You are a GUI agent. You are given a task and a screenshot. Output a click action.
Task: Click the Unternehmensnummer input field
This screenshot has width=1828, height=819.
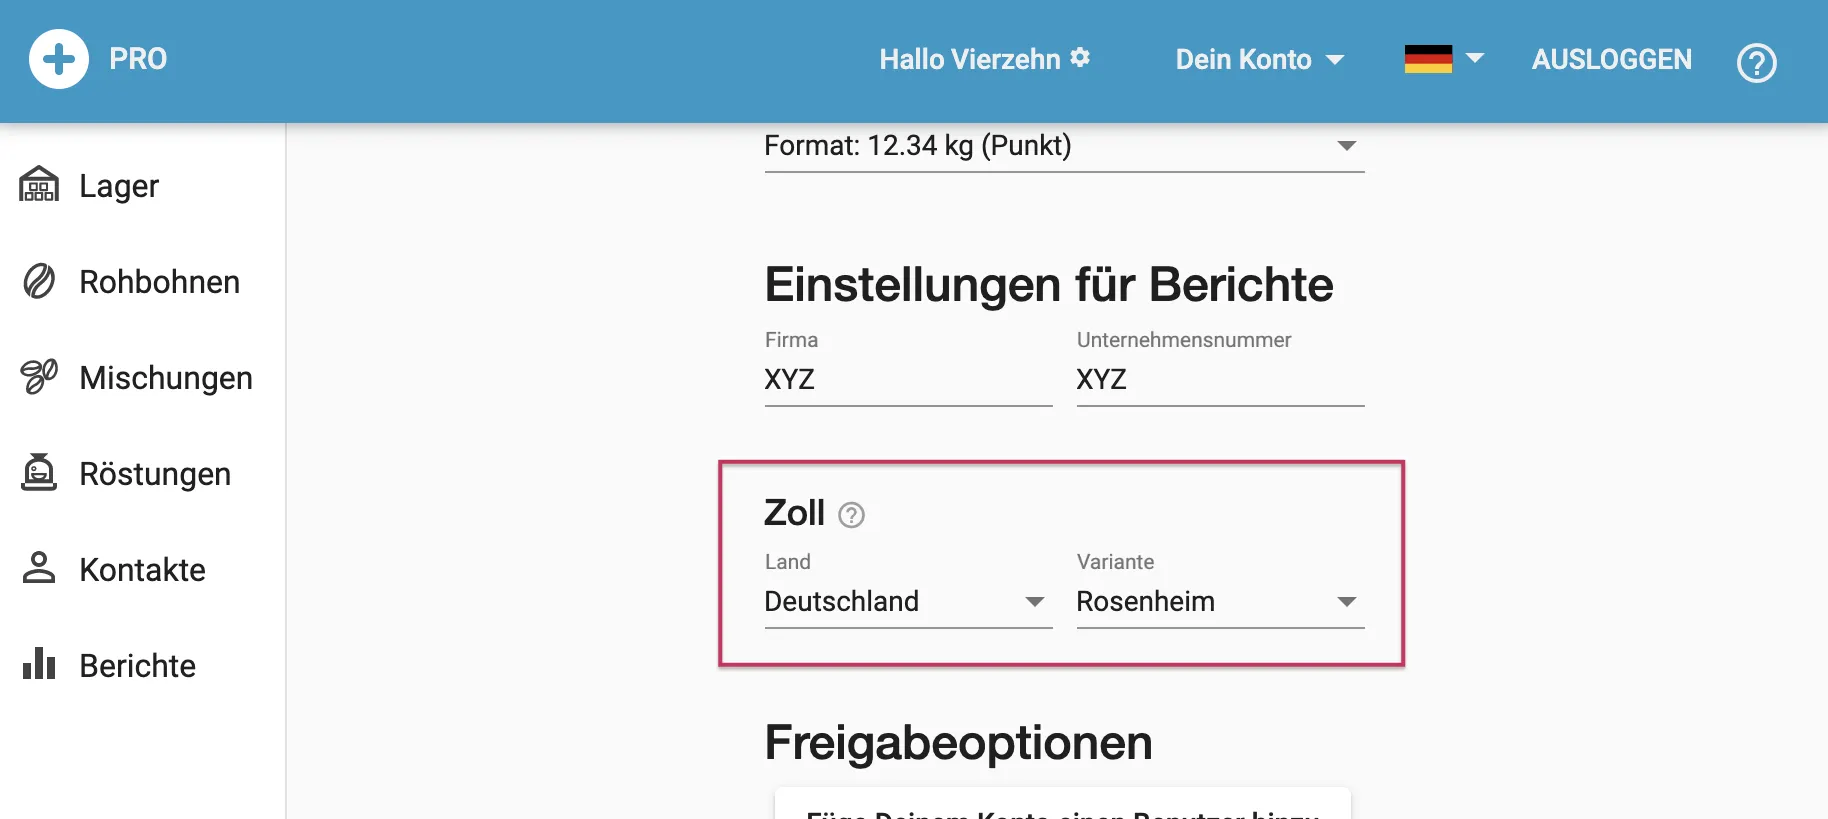click(x=1219, y=380)
